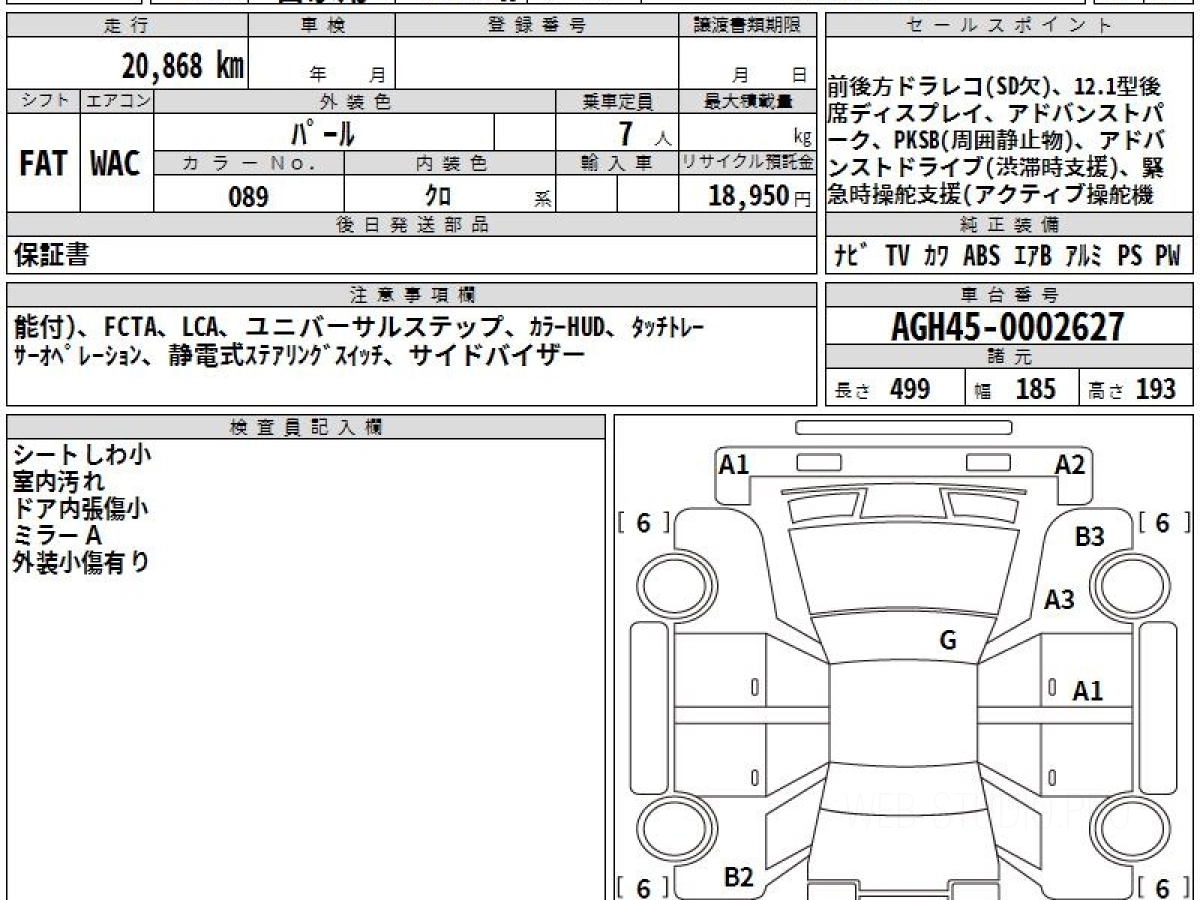Click the A1 mark beside the right door
The image size is (1200, 900).
[1087, 690]
